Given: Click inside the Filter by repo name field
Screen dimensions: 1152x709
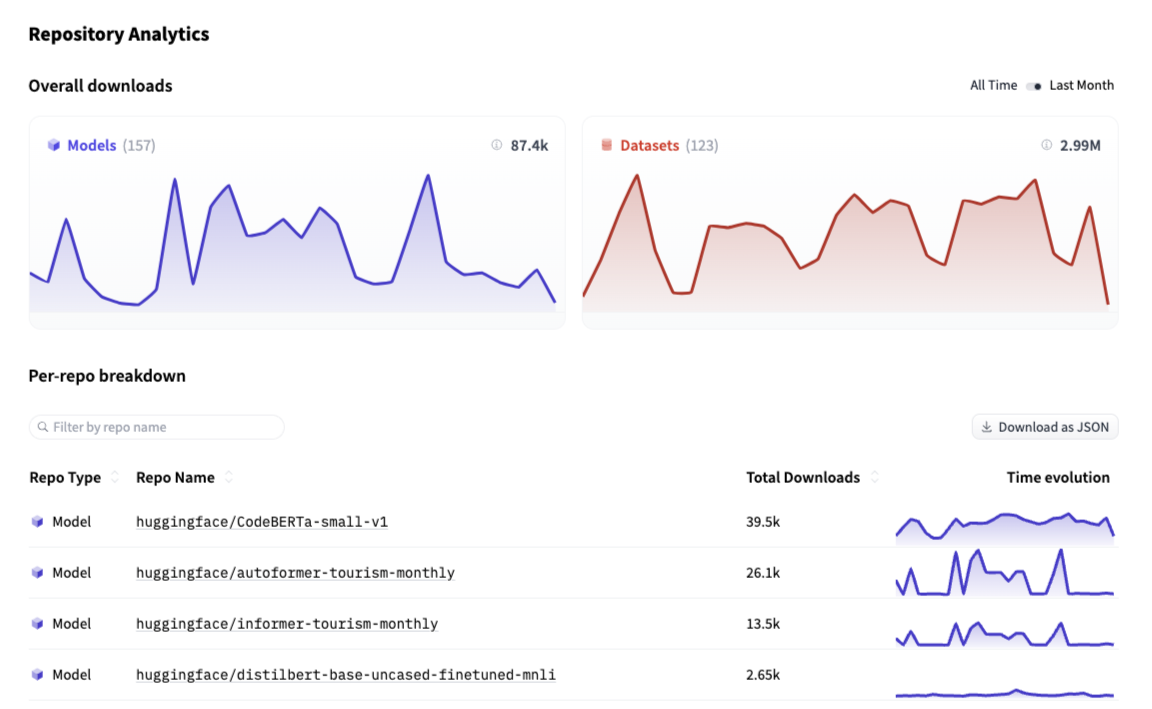Looking at the screenshot, I should 156,427.
